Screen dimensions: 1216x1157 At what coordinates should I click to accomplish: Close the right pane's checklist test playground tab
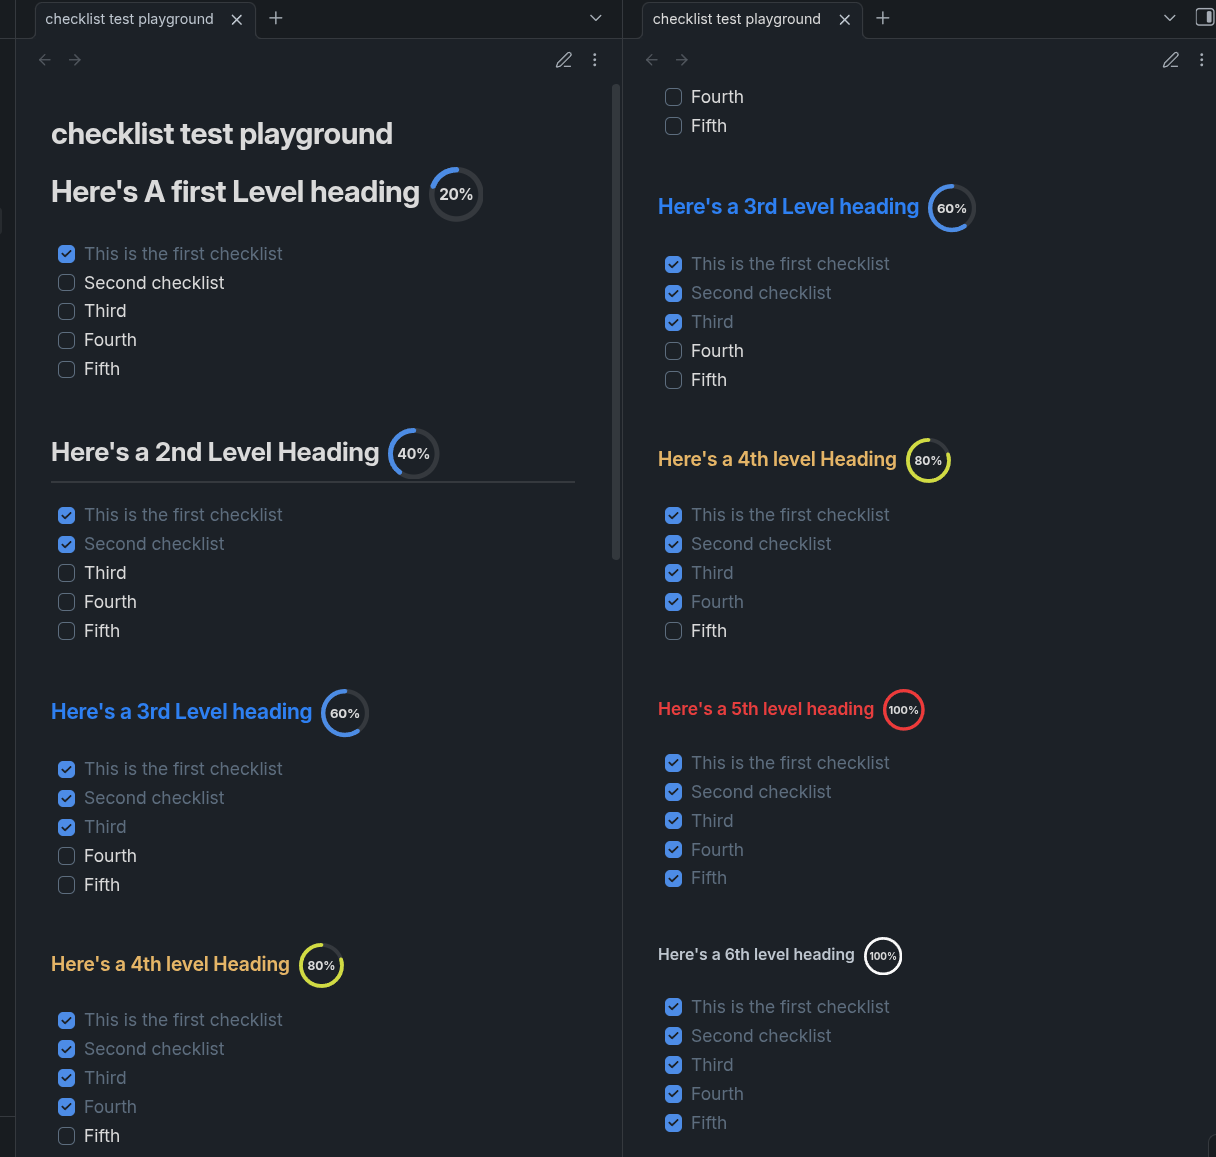pos(845,19)
